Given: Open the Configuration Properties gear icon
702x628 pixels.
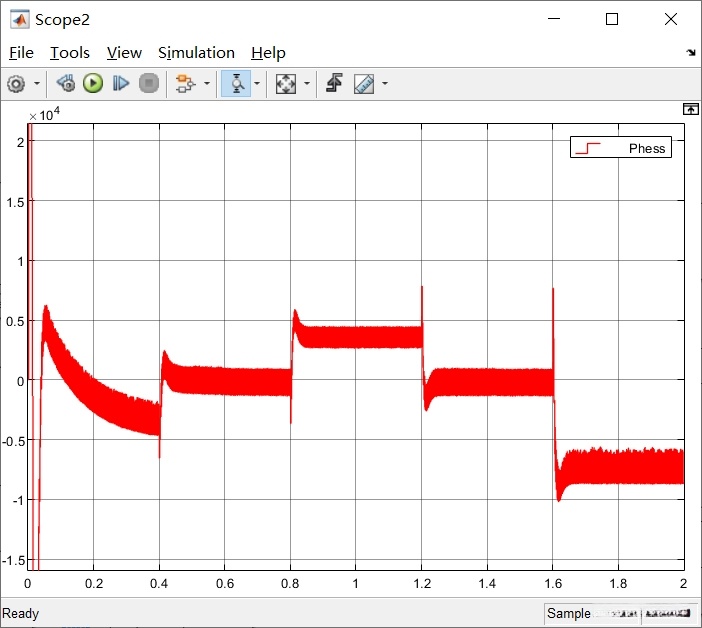Looking at the screenshot, I should (x=16, y=84).
